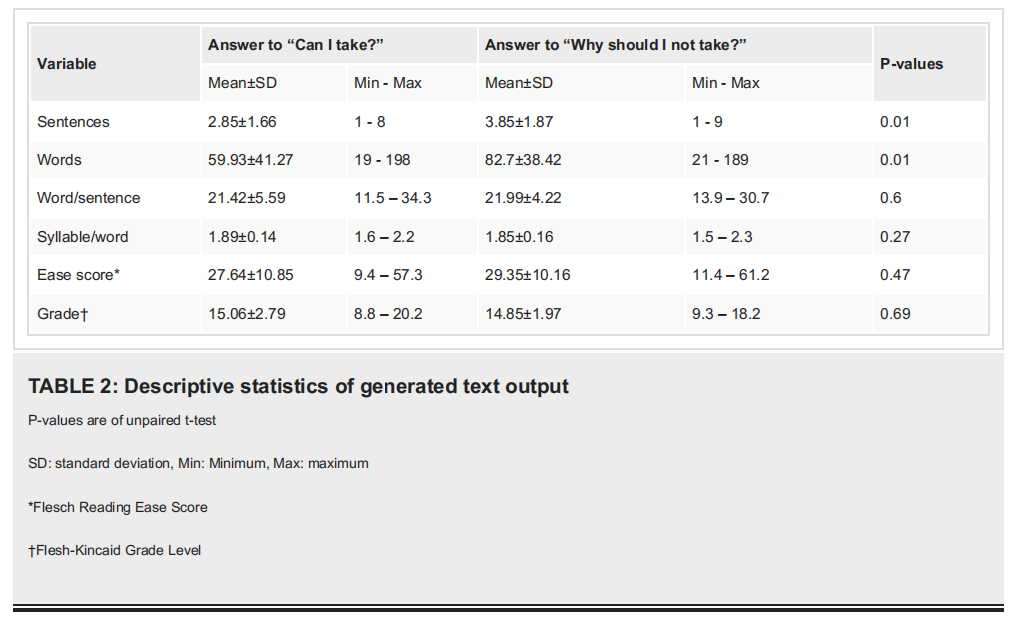Click the 'Answer to "Why should I not take?"' header
The image size is (1017, 624).
pyautogui.click(x=615, y=45)
